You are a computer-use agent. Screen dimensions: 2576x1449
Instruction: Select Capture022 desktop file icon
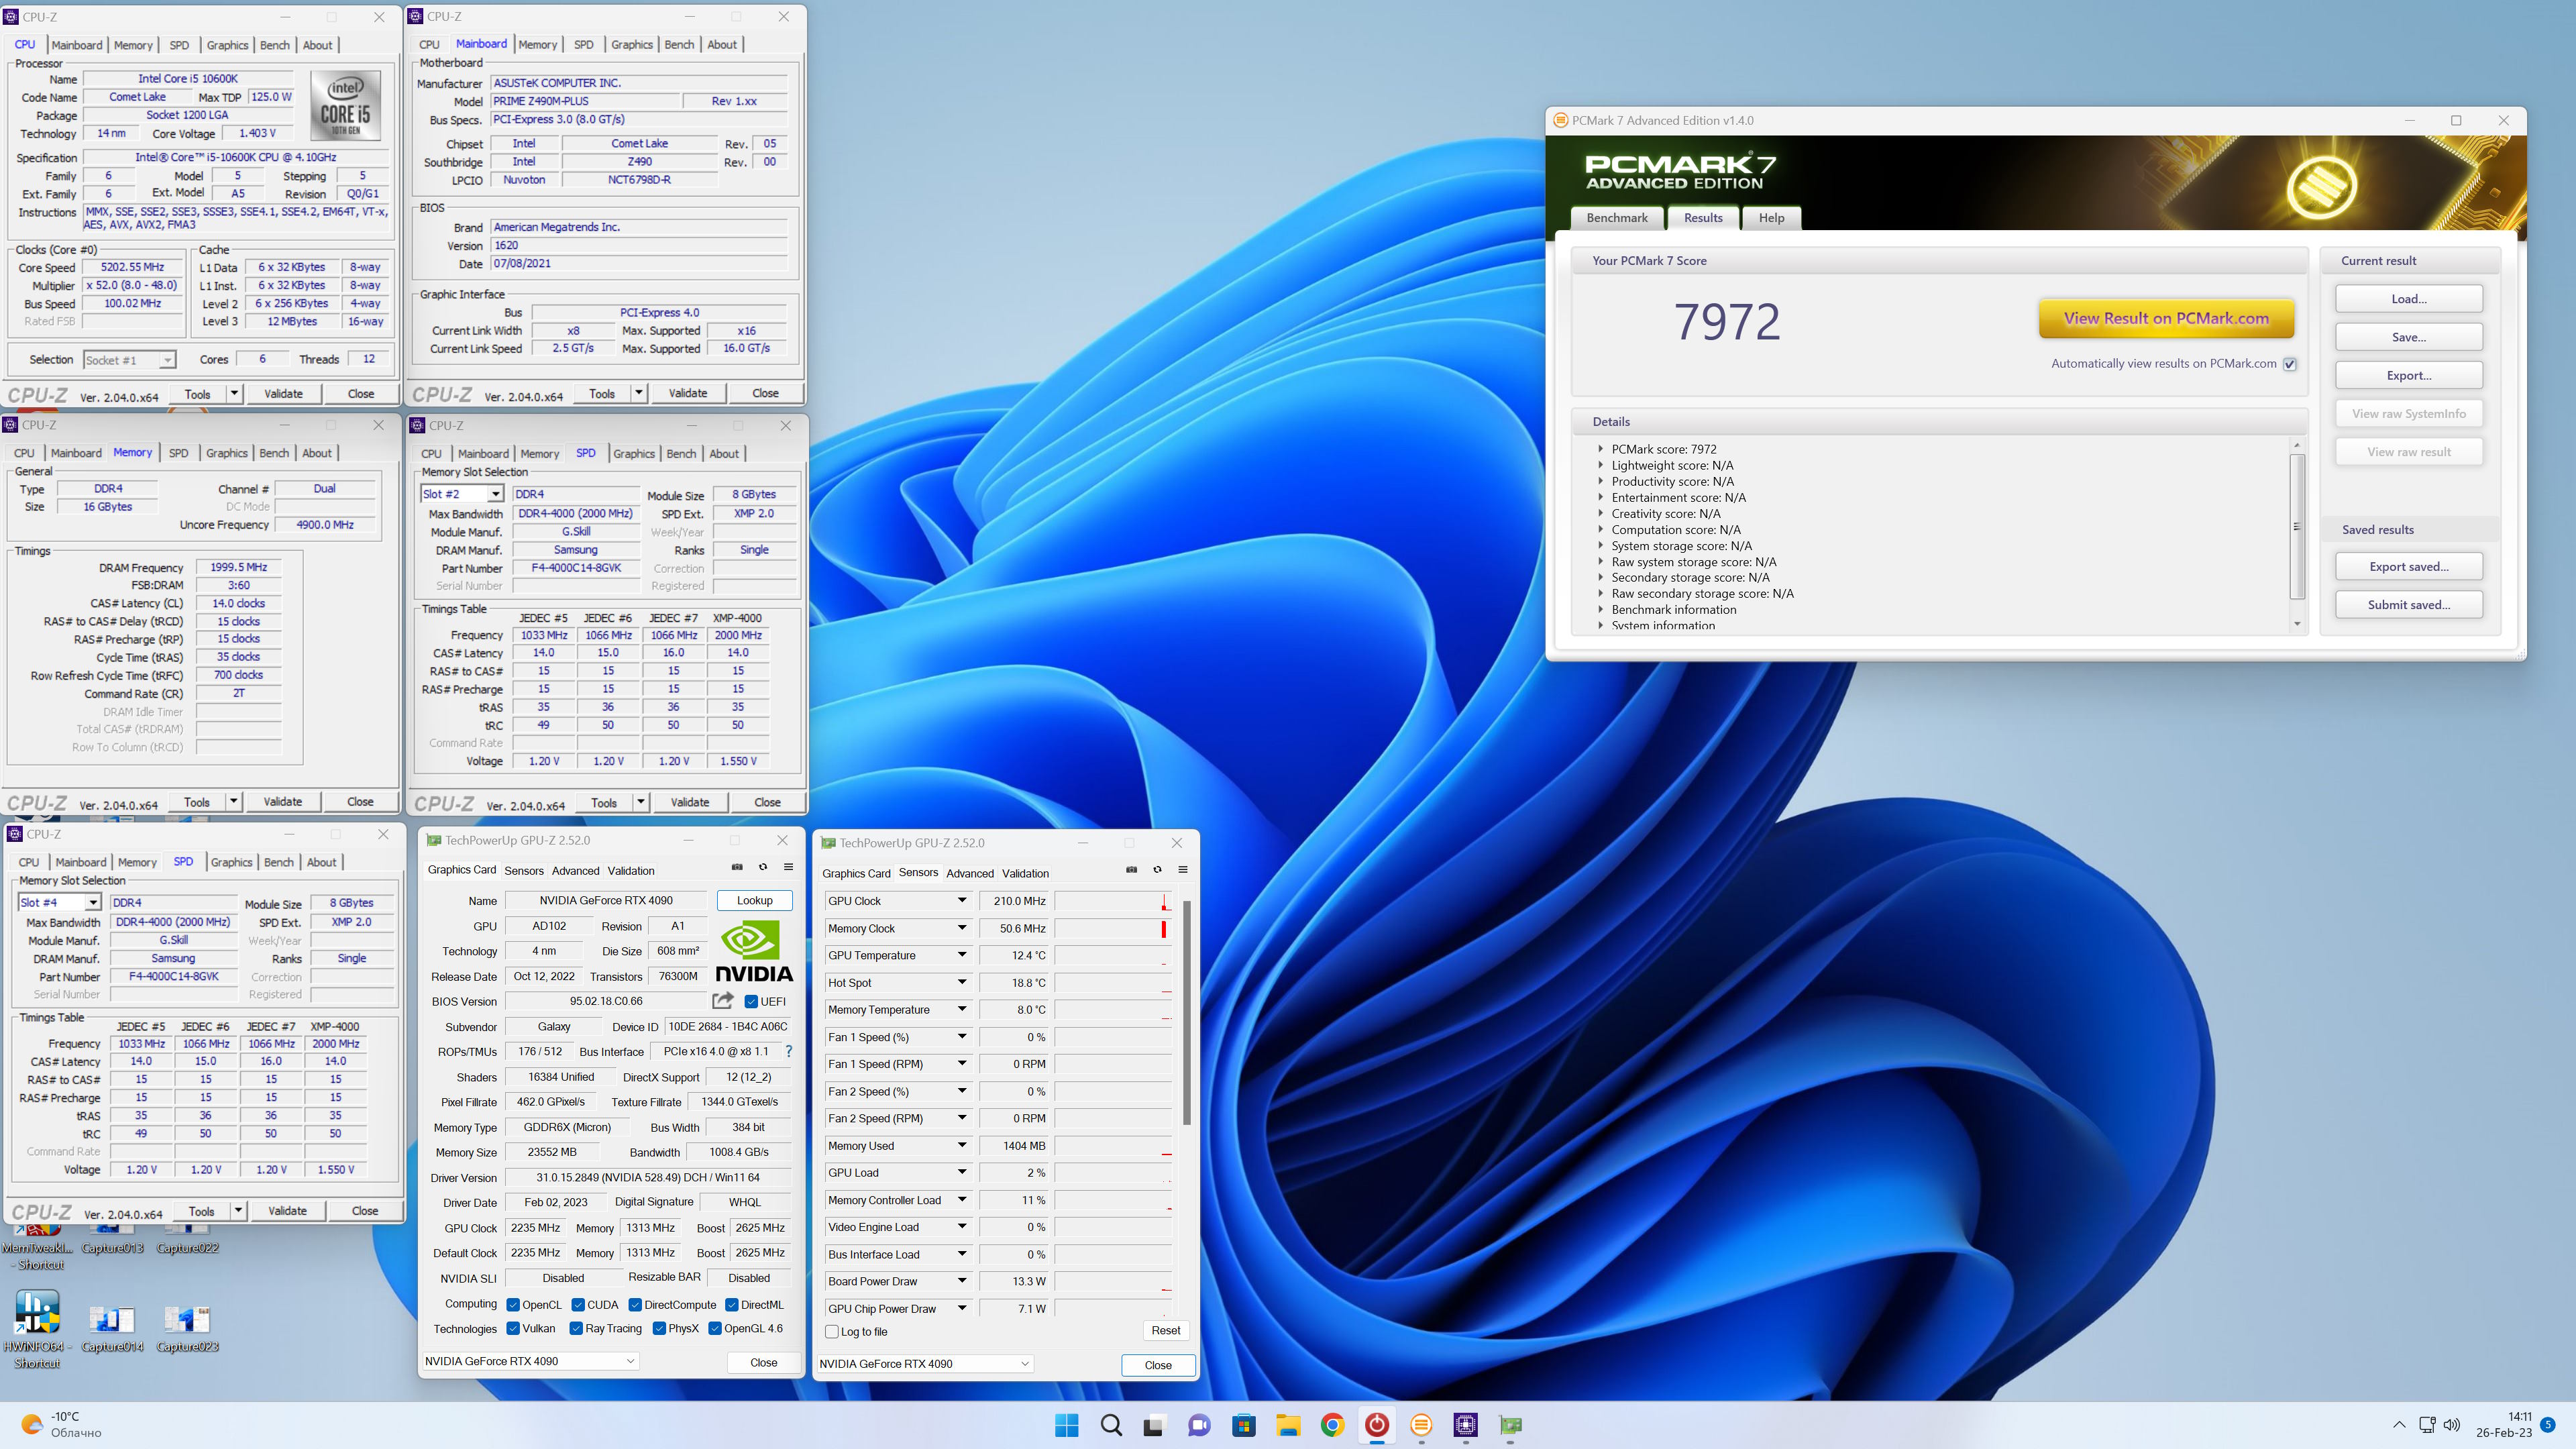[187, 1238]
